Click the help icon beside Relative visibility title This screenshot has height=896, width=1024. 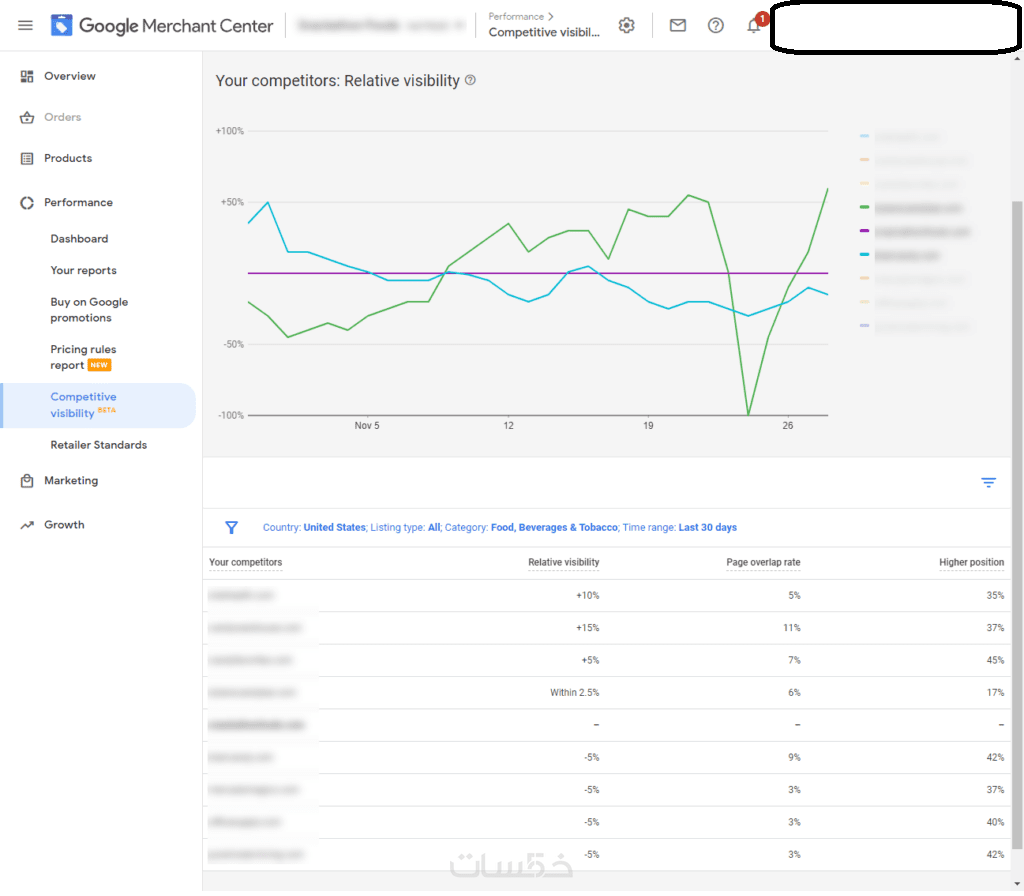pos(471,80)
